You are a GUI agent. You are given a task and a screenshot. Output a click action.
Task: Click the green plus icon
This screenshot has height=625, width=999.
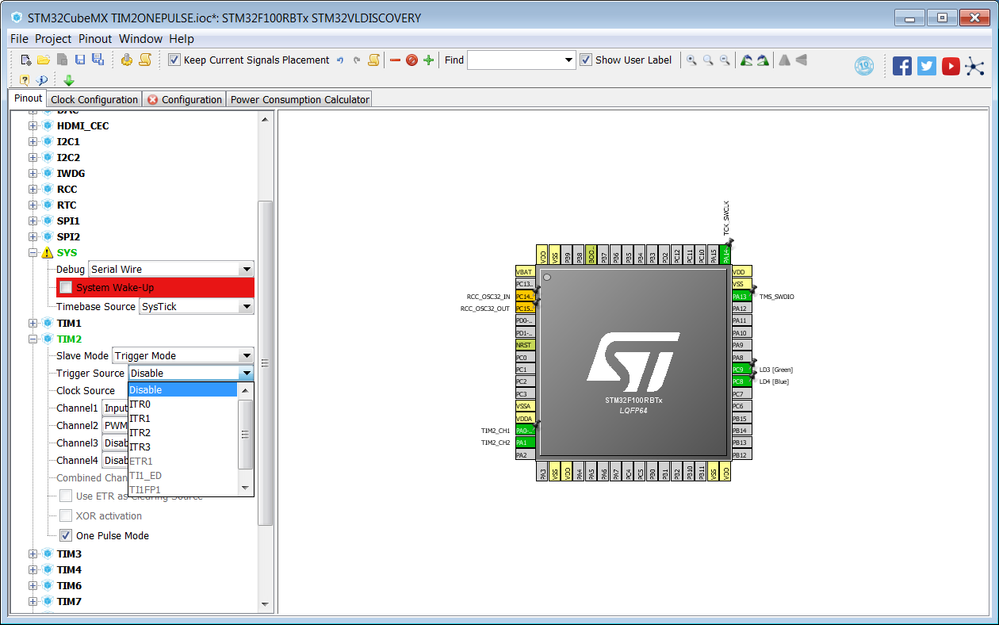(428, 60)
